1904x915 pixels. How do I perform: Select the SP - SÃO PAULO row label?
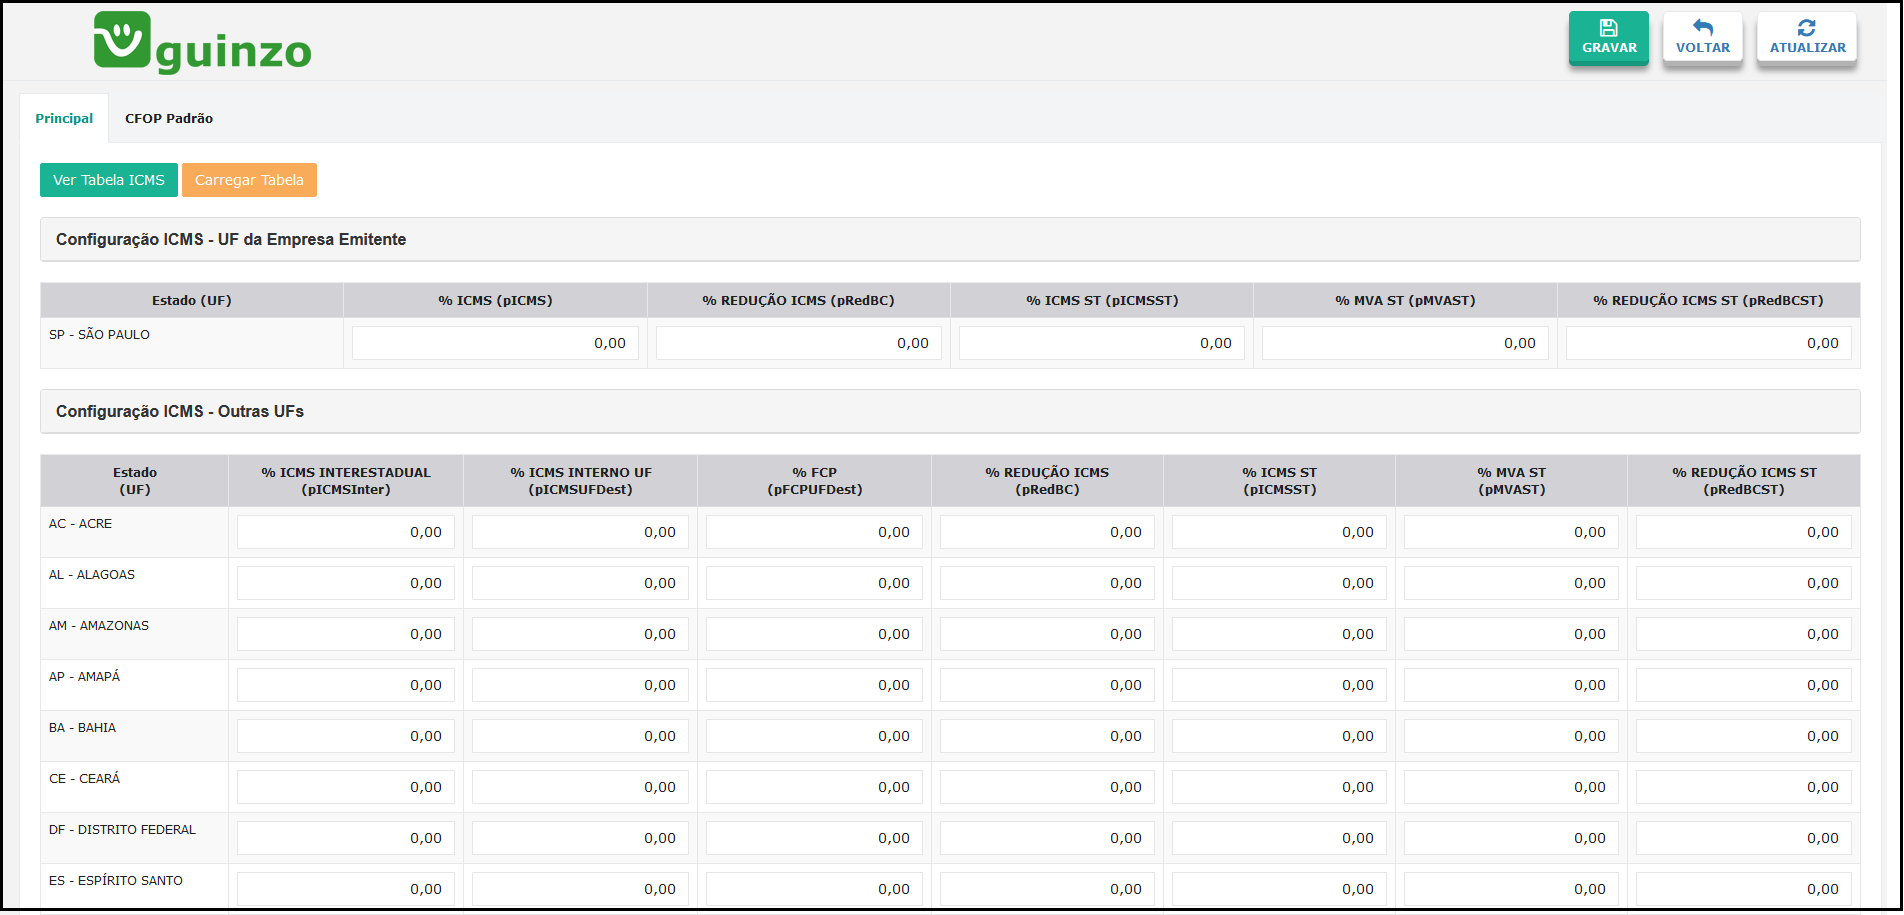99,335
